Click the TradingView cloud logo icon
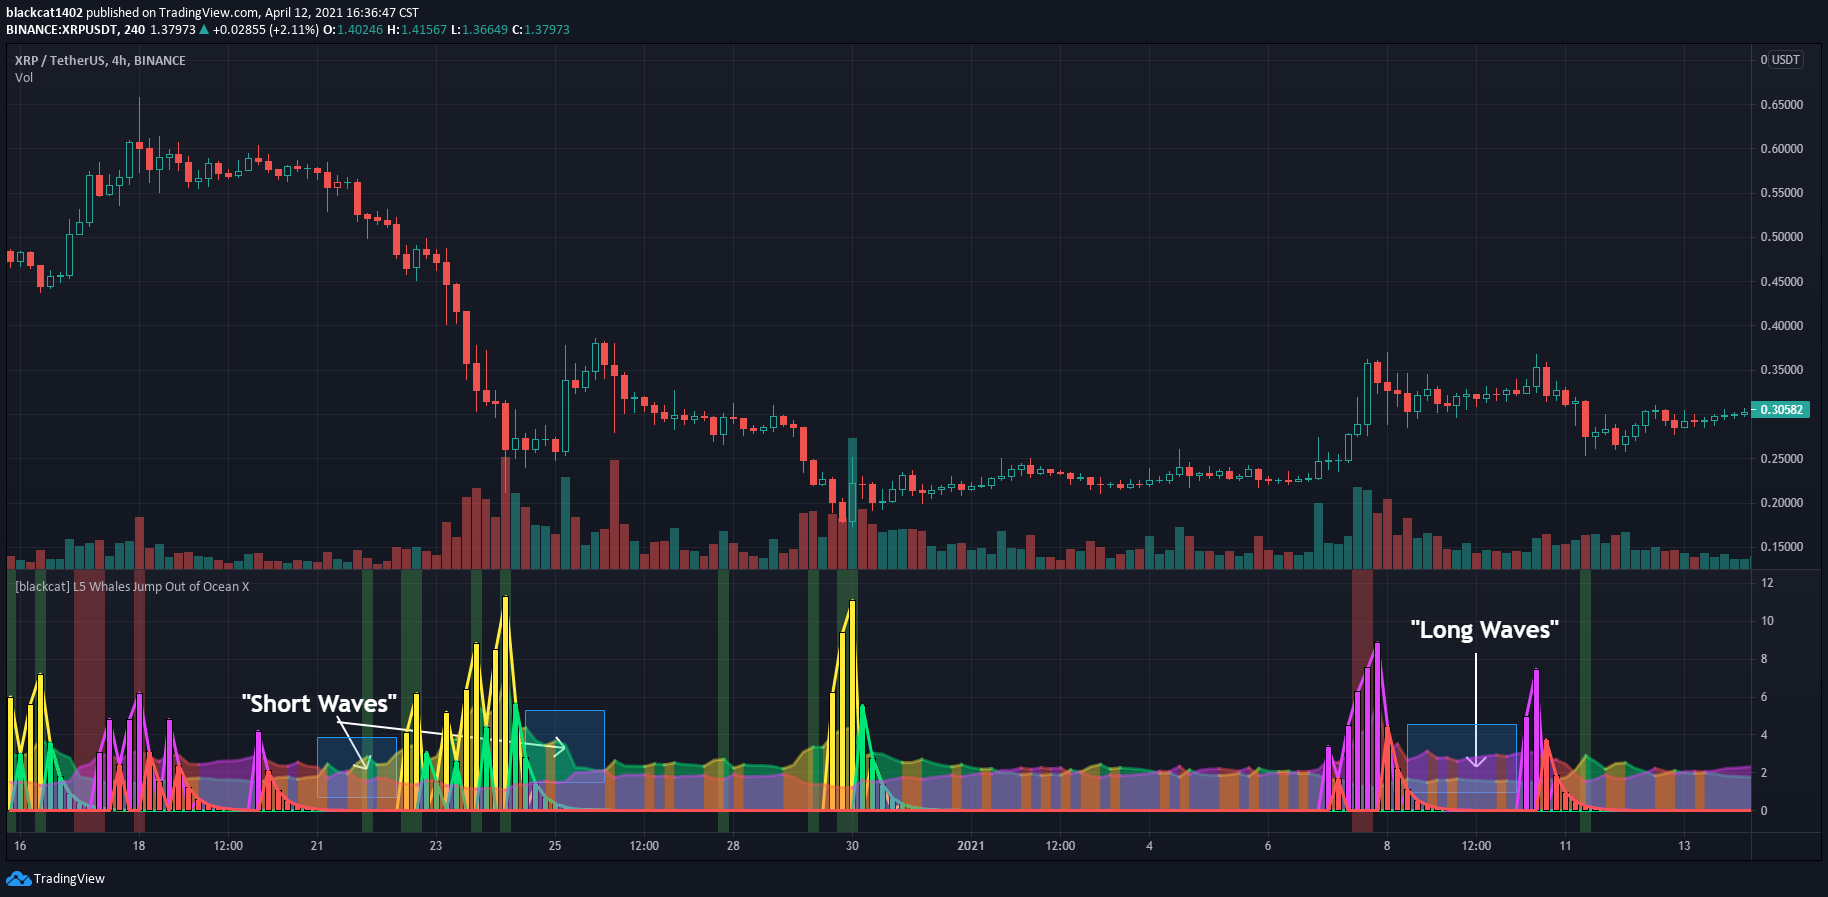Screen dimensions: 1828x897 [x=18, y=879]
